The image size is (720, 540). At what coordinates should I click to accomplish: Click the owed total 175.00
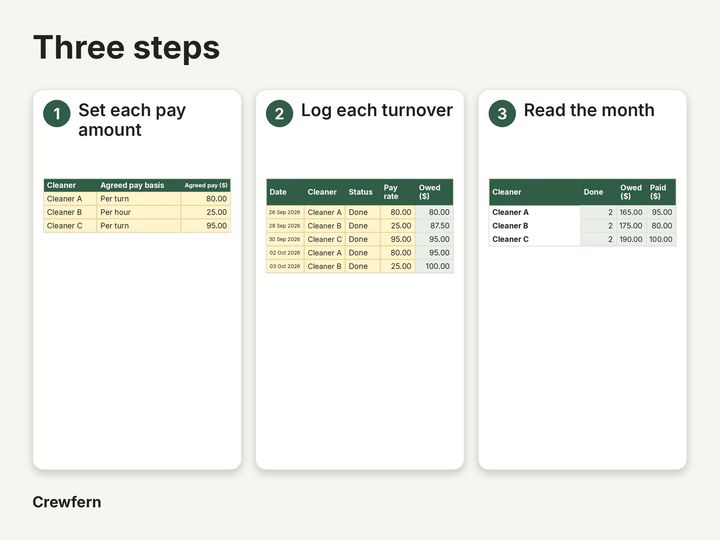click(x=631, y=226)
